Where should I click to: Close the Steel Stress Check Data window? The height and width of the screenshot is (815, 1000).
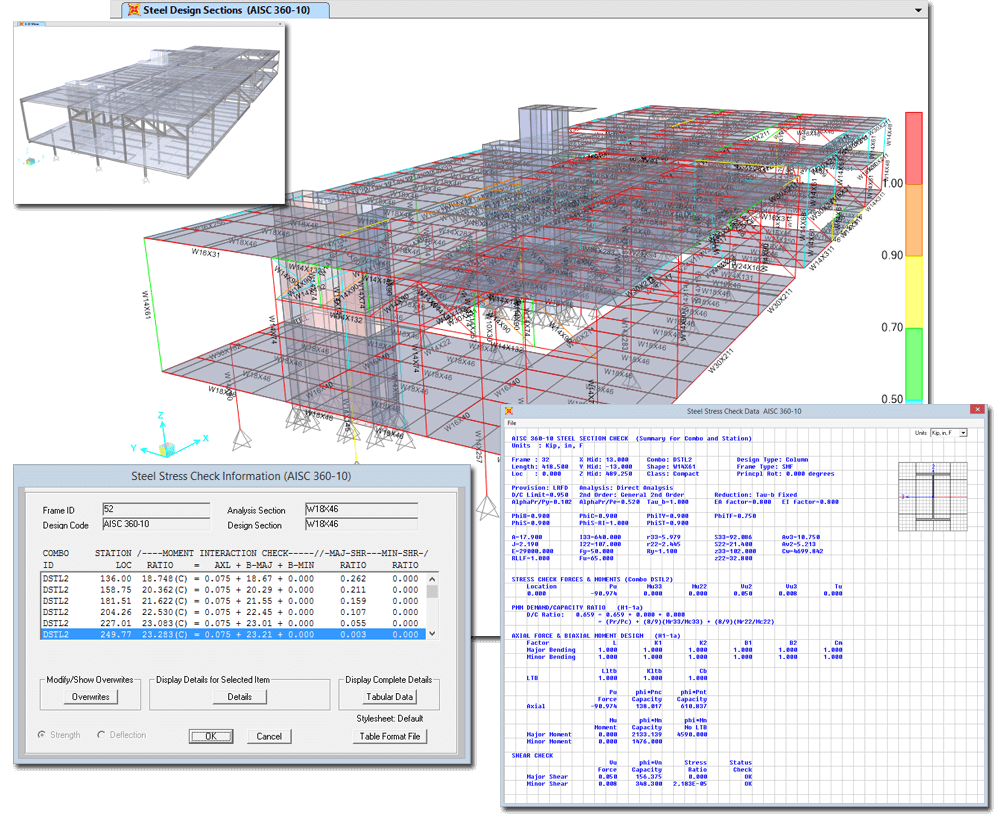(975, 410)
